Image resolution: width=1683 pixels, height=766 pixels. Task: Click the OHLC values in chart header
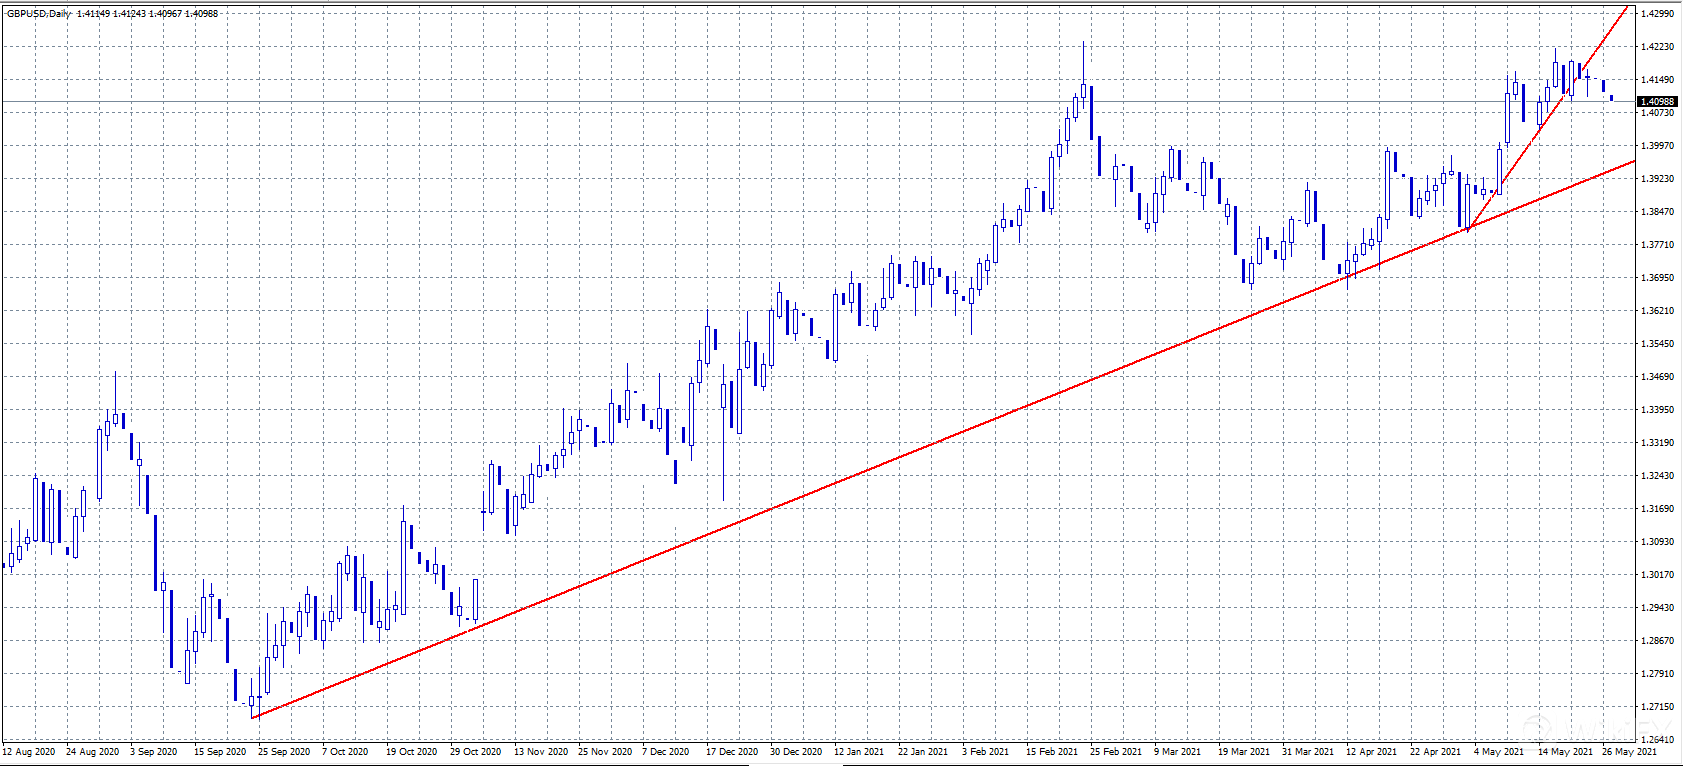pos(147,13)
